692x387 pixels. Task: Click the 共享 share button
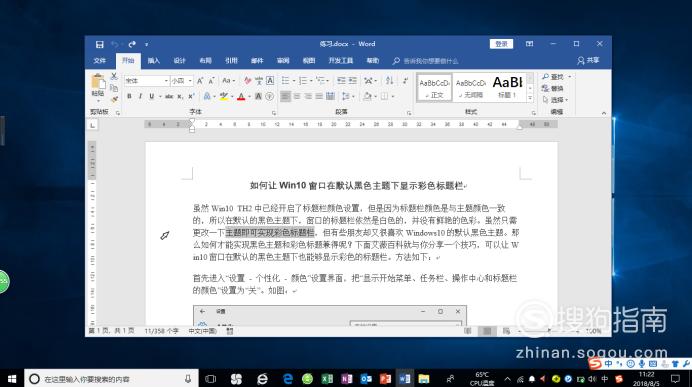click(x=588, y=60)
